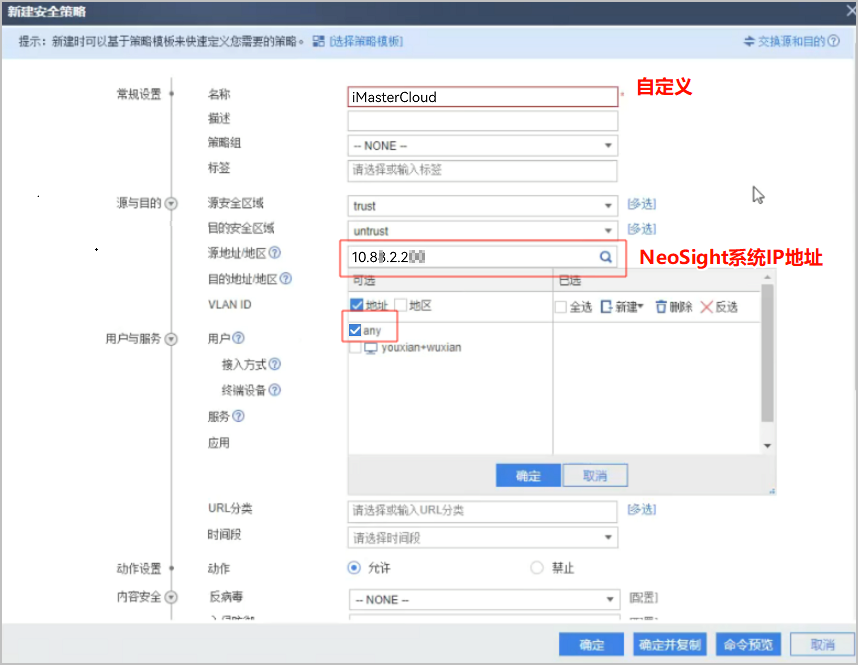Click multi-select link next to destination zone
The width and height of the screenshot is (858, 665).
641,228
